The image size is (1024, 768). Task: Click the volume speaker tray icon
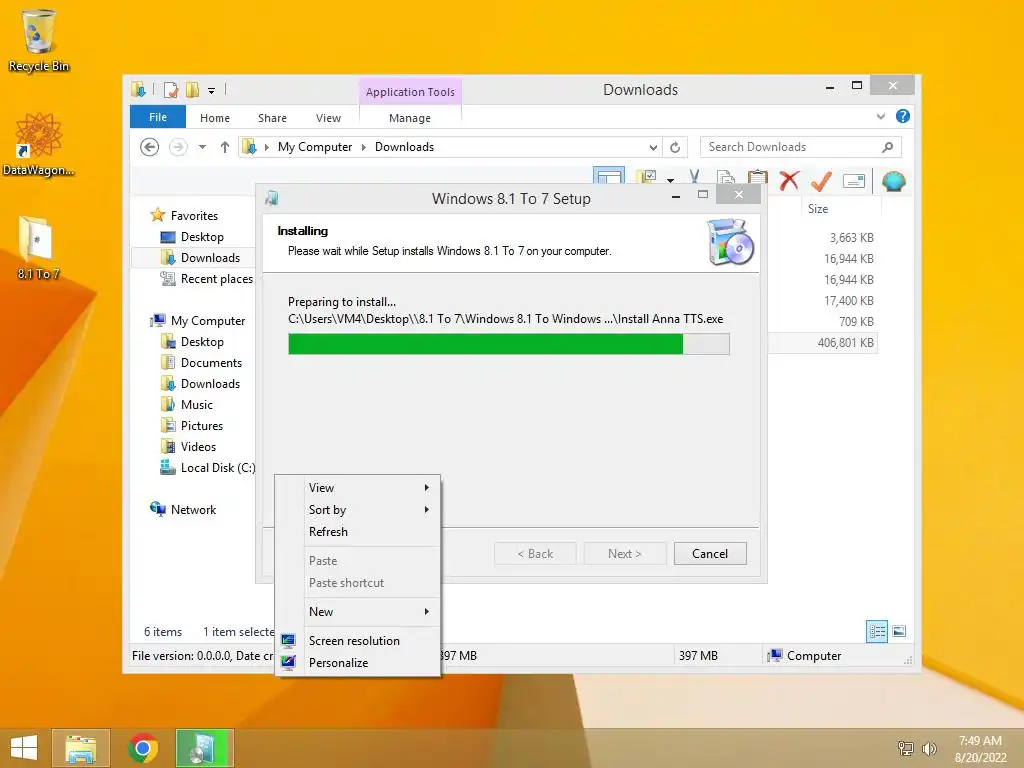click(929, 748)
